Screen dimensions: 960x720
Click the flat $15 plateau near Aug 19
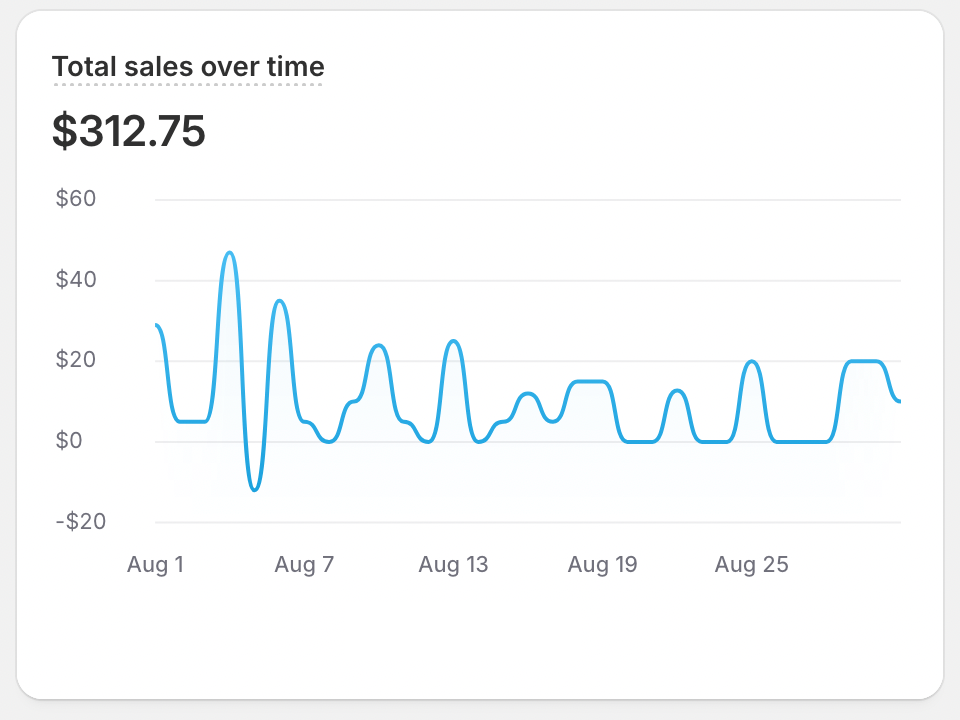(590, 381)
